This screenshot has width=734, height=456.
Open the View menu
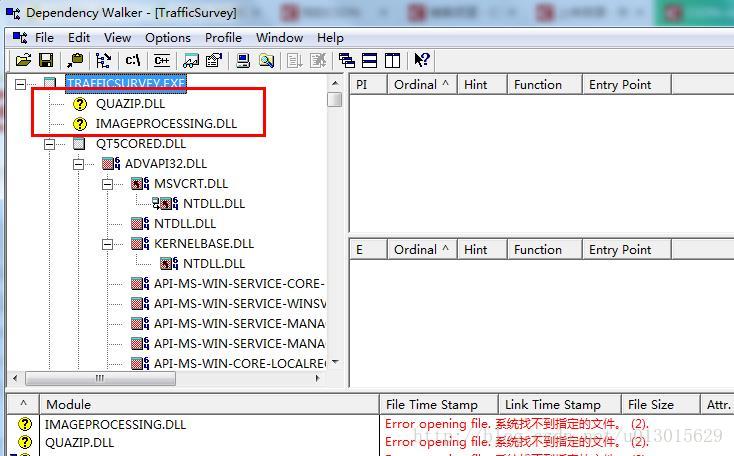(x=117, y=37)
